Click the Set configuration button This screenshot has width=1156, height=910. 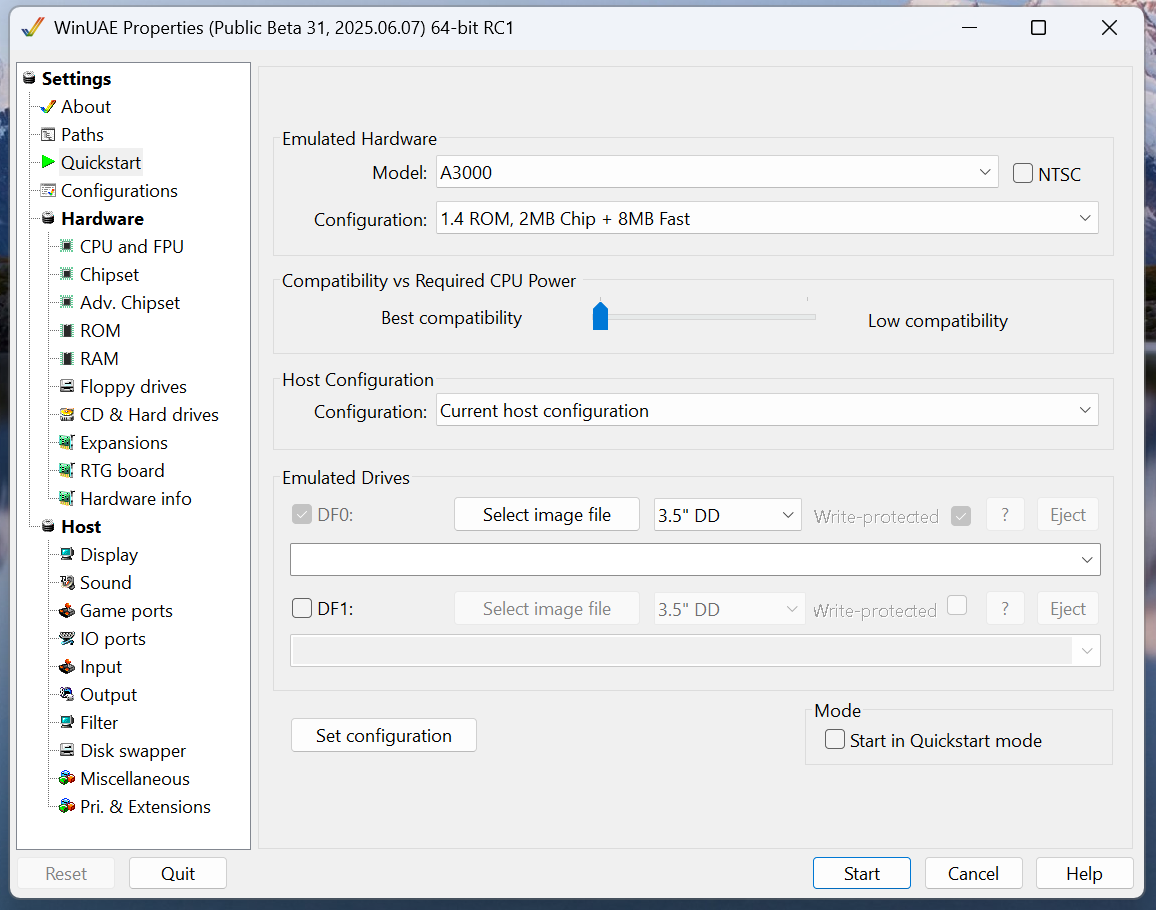[383, 735]
